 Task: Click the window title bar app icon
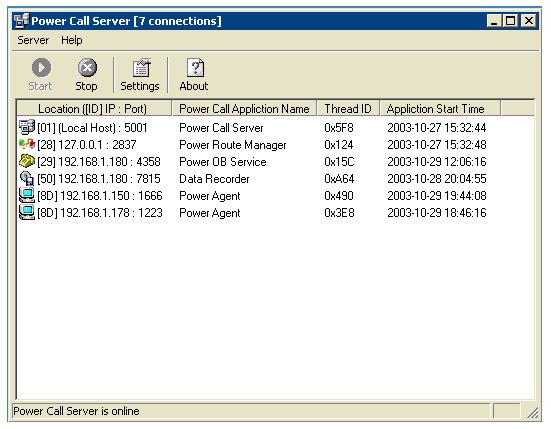pos(21,20)
